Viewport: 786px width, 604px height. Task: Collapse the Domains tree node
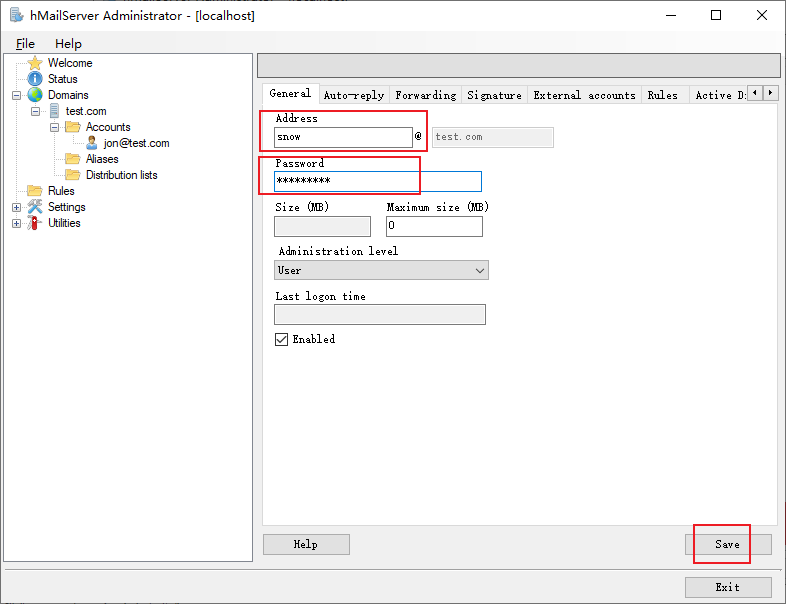tap(16, 95)
